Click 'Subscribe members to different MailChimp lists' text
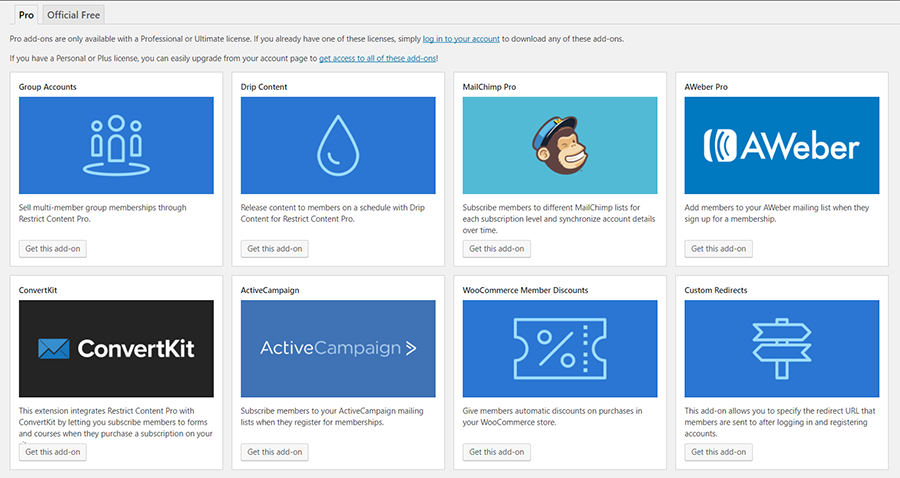Image resolution: width=900 pixels, height=478 pixels. tap(559, 219)
